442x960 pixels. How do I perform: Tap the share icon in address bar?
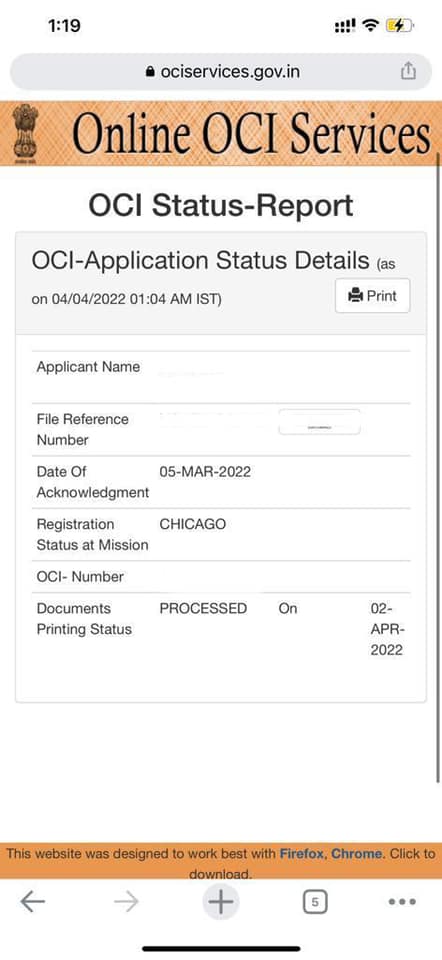click(x=408, y=71)
